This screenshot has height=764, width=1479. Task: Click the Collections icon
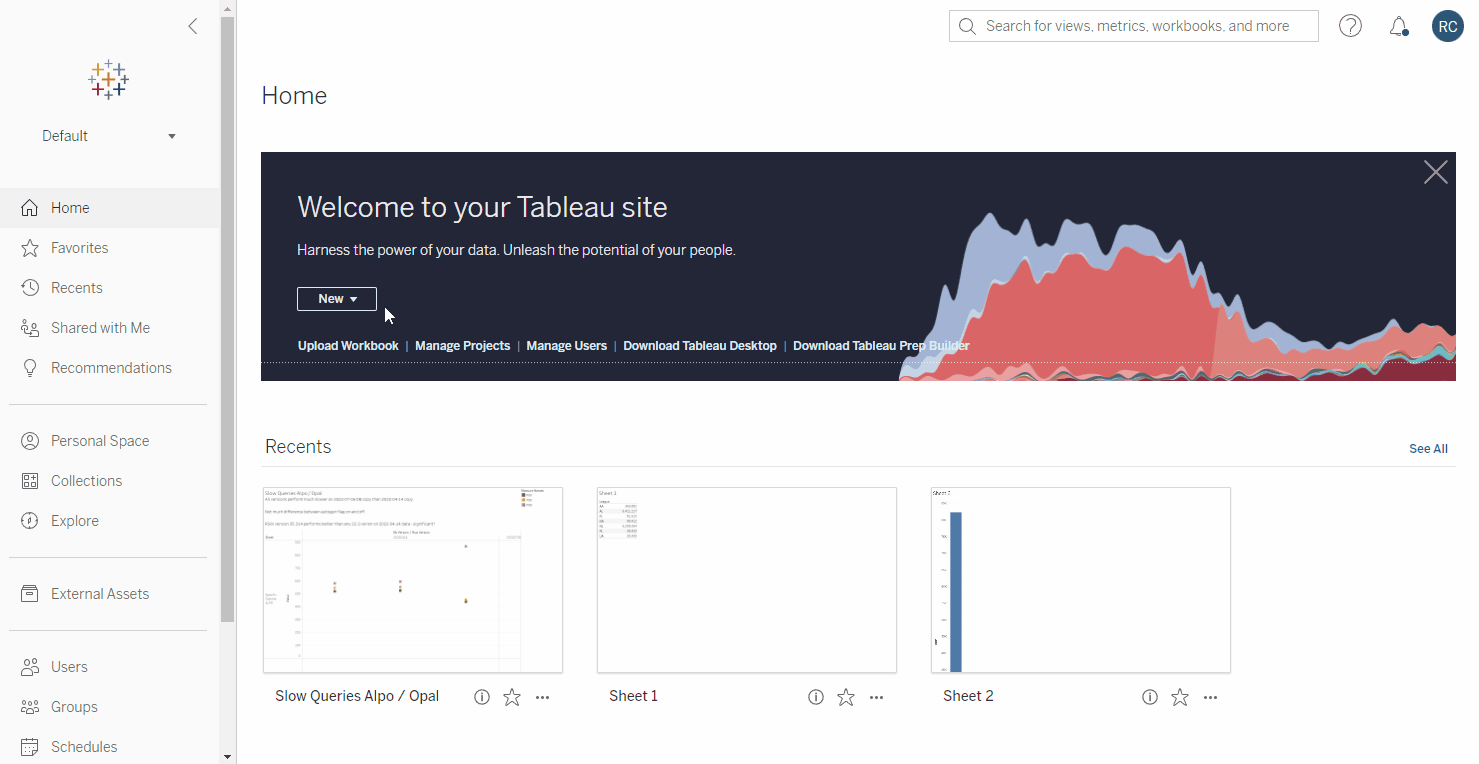click(30, 481)
